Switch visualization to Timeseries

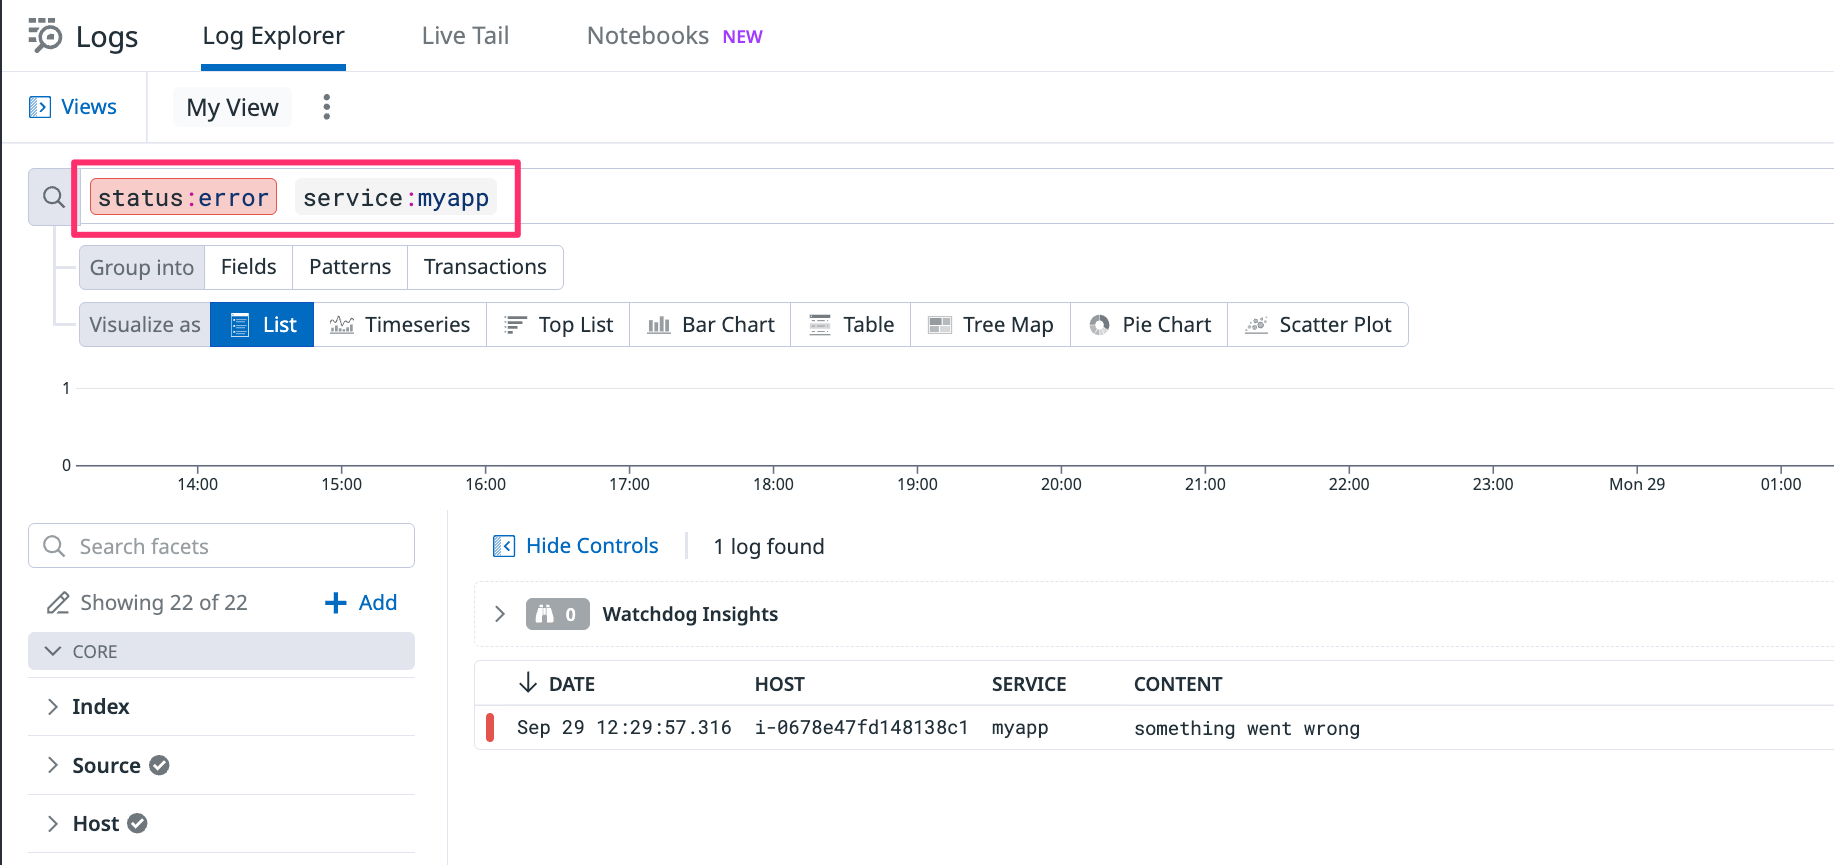[400, 325]
